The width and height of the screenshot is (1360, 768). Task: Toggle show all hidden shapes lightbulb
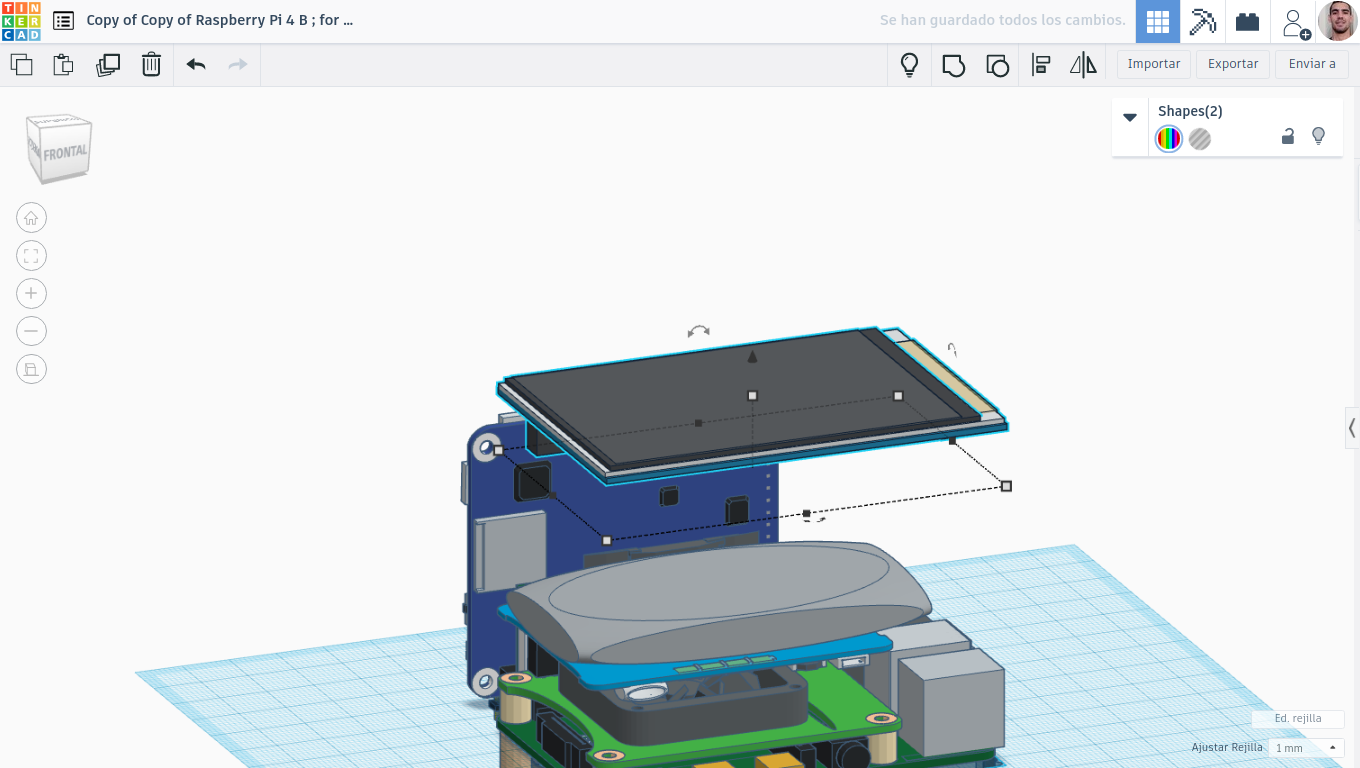909,65
